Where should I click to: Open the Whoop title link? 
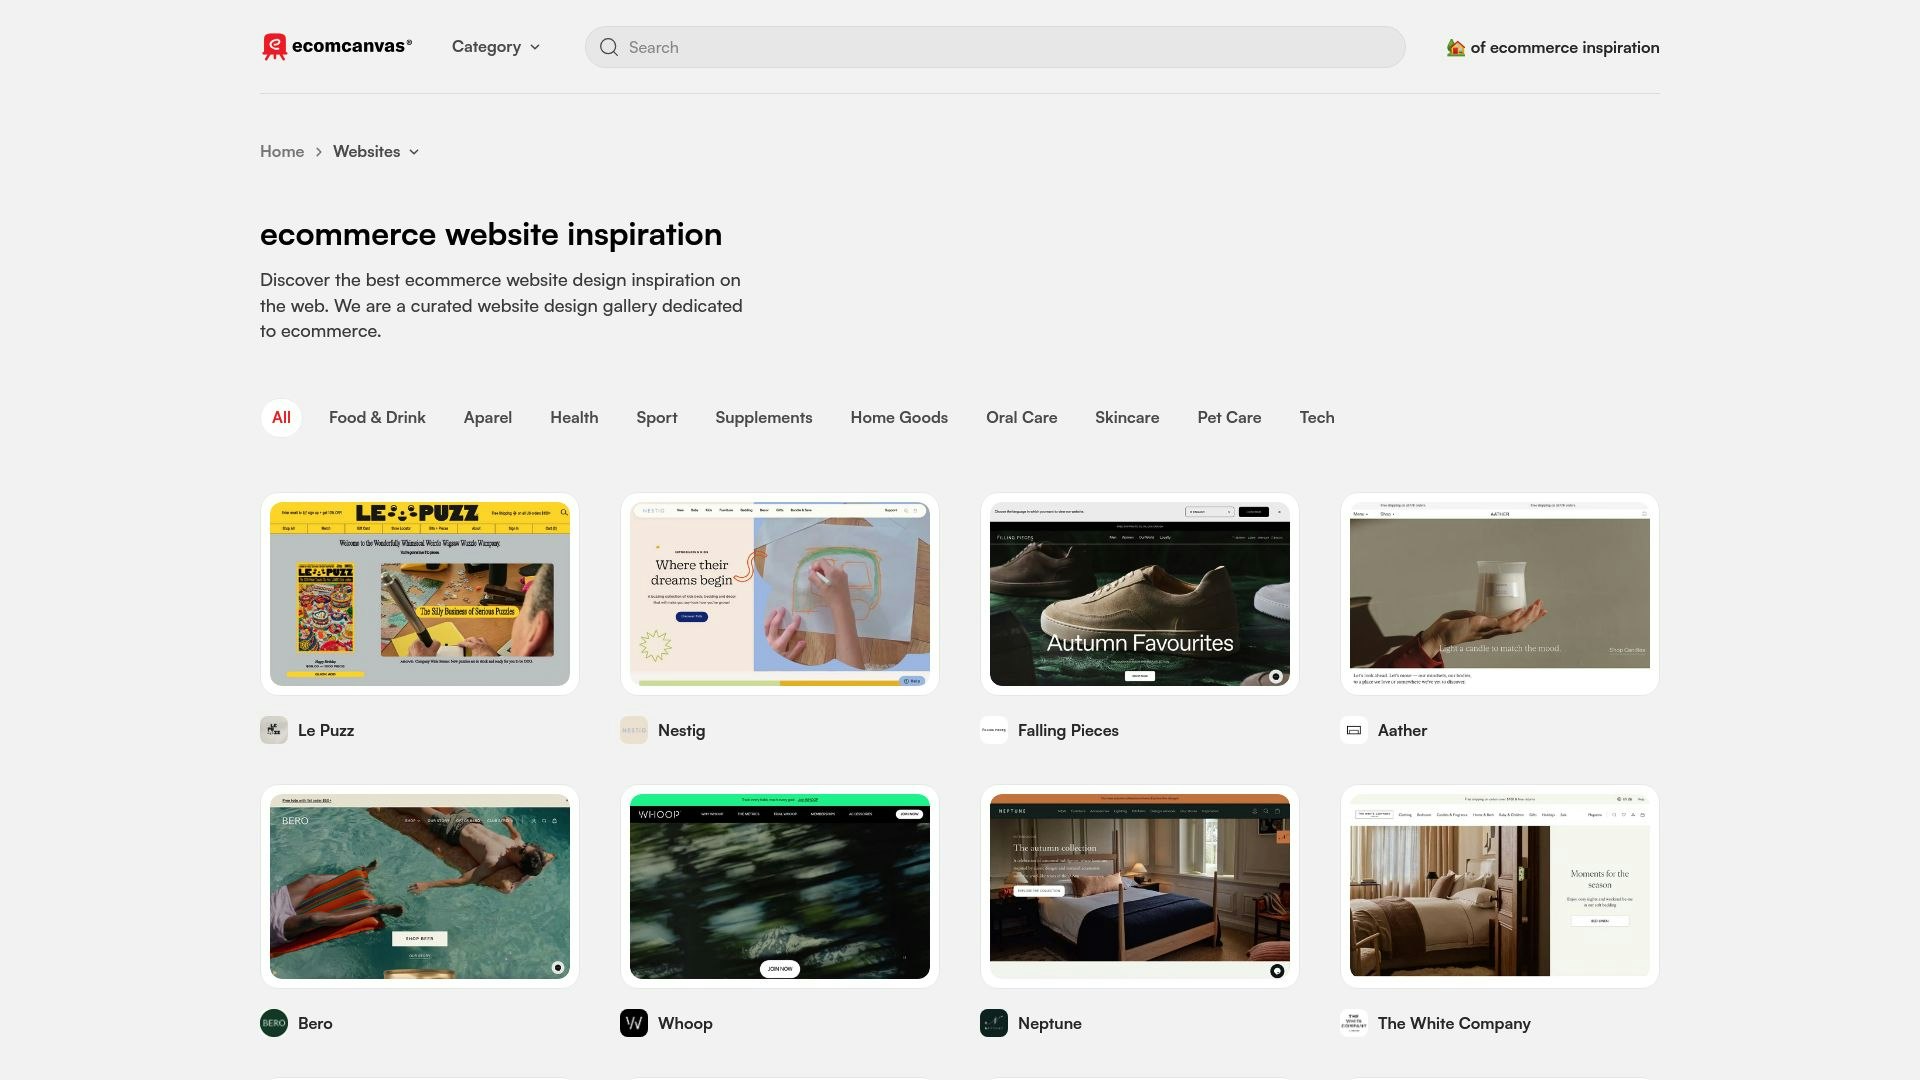click(x=685, y=1023)
